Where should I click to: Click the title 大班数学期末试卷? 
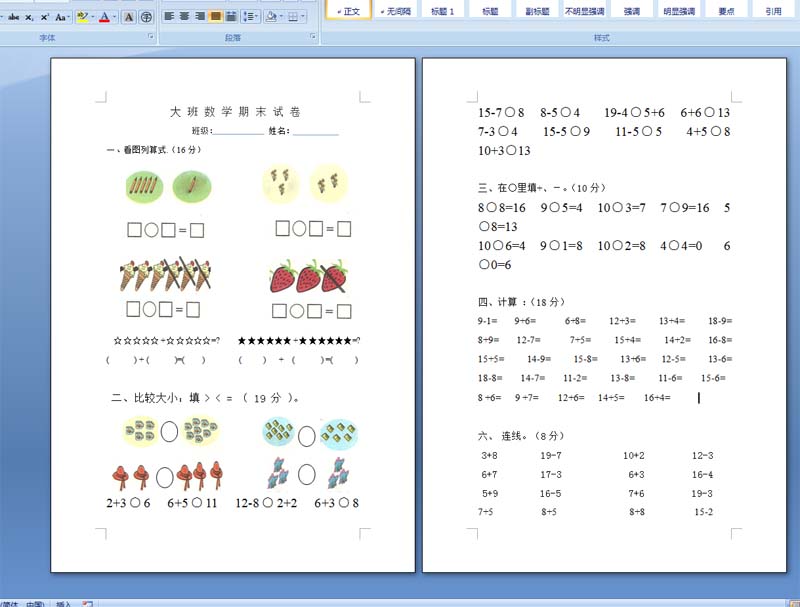click(235, 112)
